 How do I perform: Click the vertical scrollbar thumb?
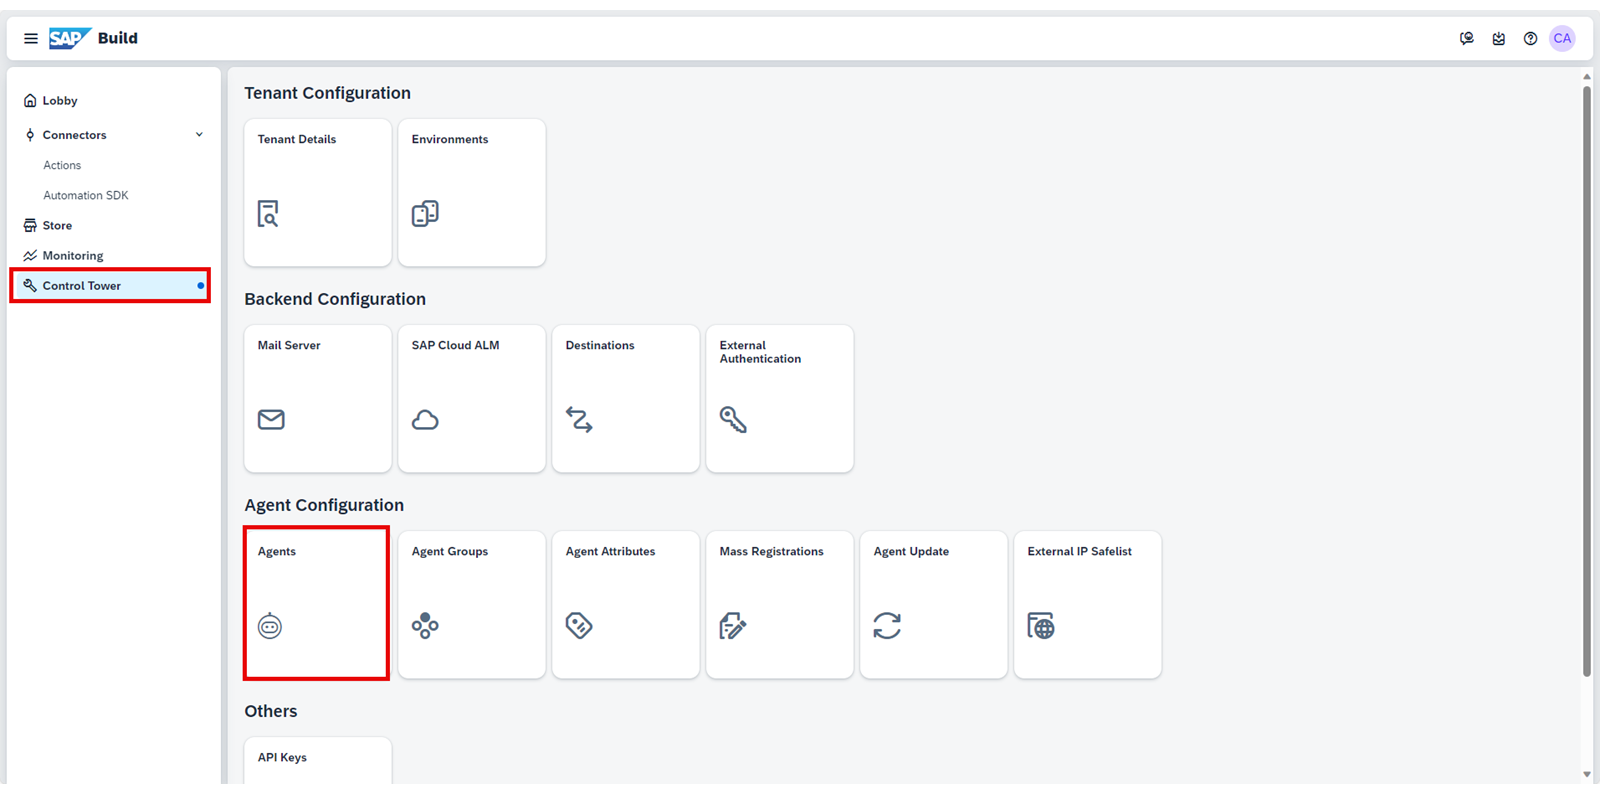click(x=1587, y=381)
